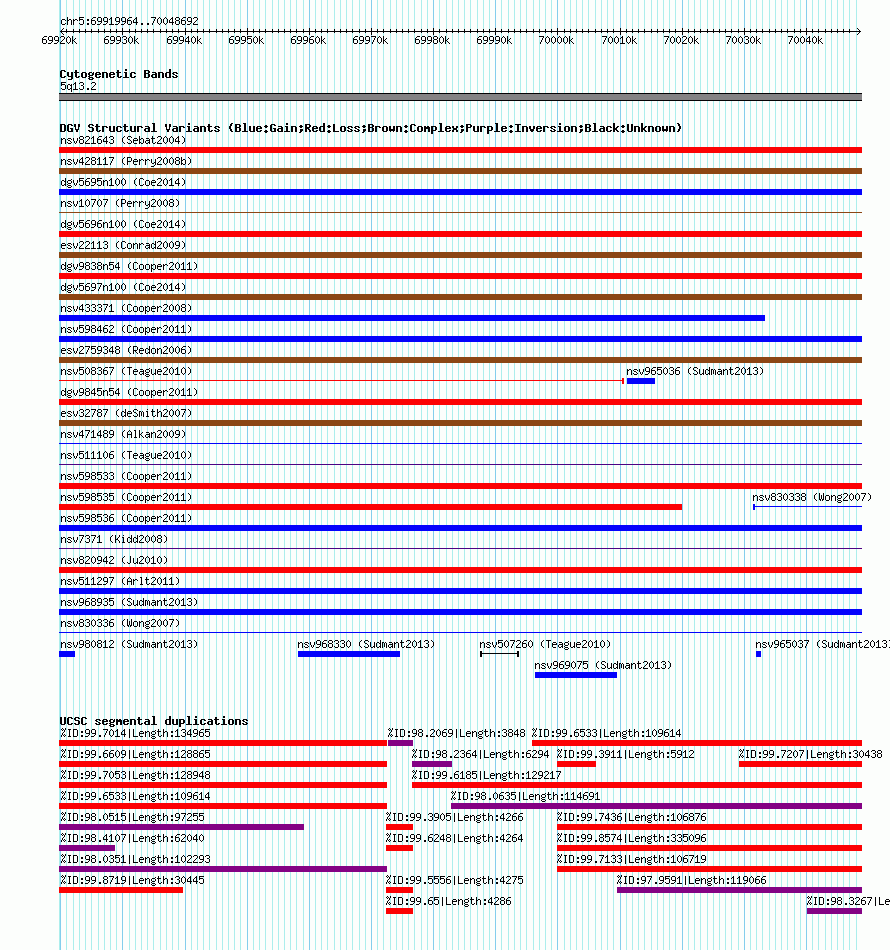Image resolution: width=890 pixels, height=950 pixels.
Task: Click dgv9838n54 (Cooper2011) label
Action: [129, 267]
